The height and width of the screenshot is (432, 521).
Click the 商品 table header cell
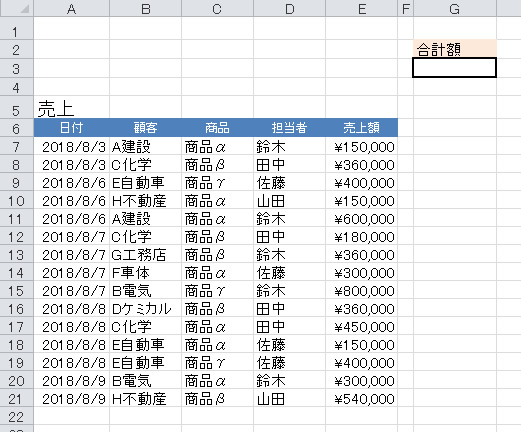tap(217, 128)
